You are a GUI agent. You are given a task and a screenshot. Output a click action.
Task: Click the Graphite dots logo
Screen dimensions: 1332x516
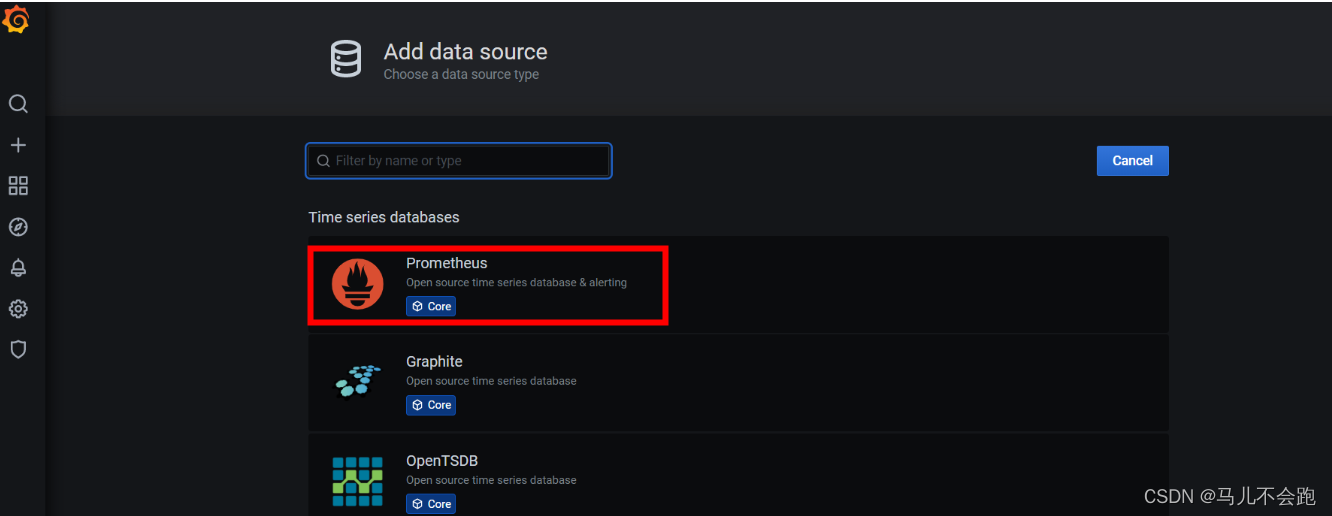click(x=358, y=381)
